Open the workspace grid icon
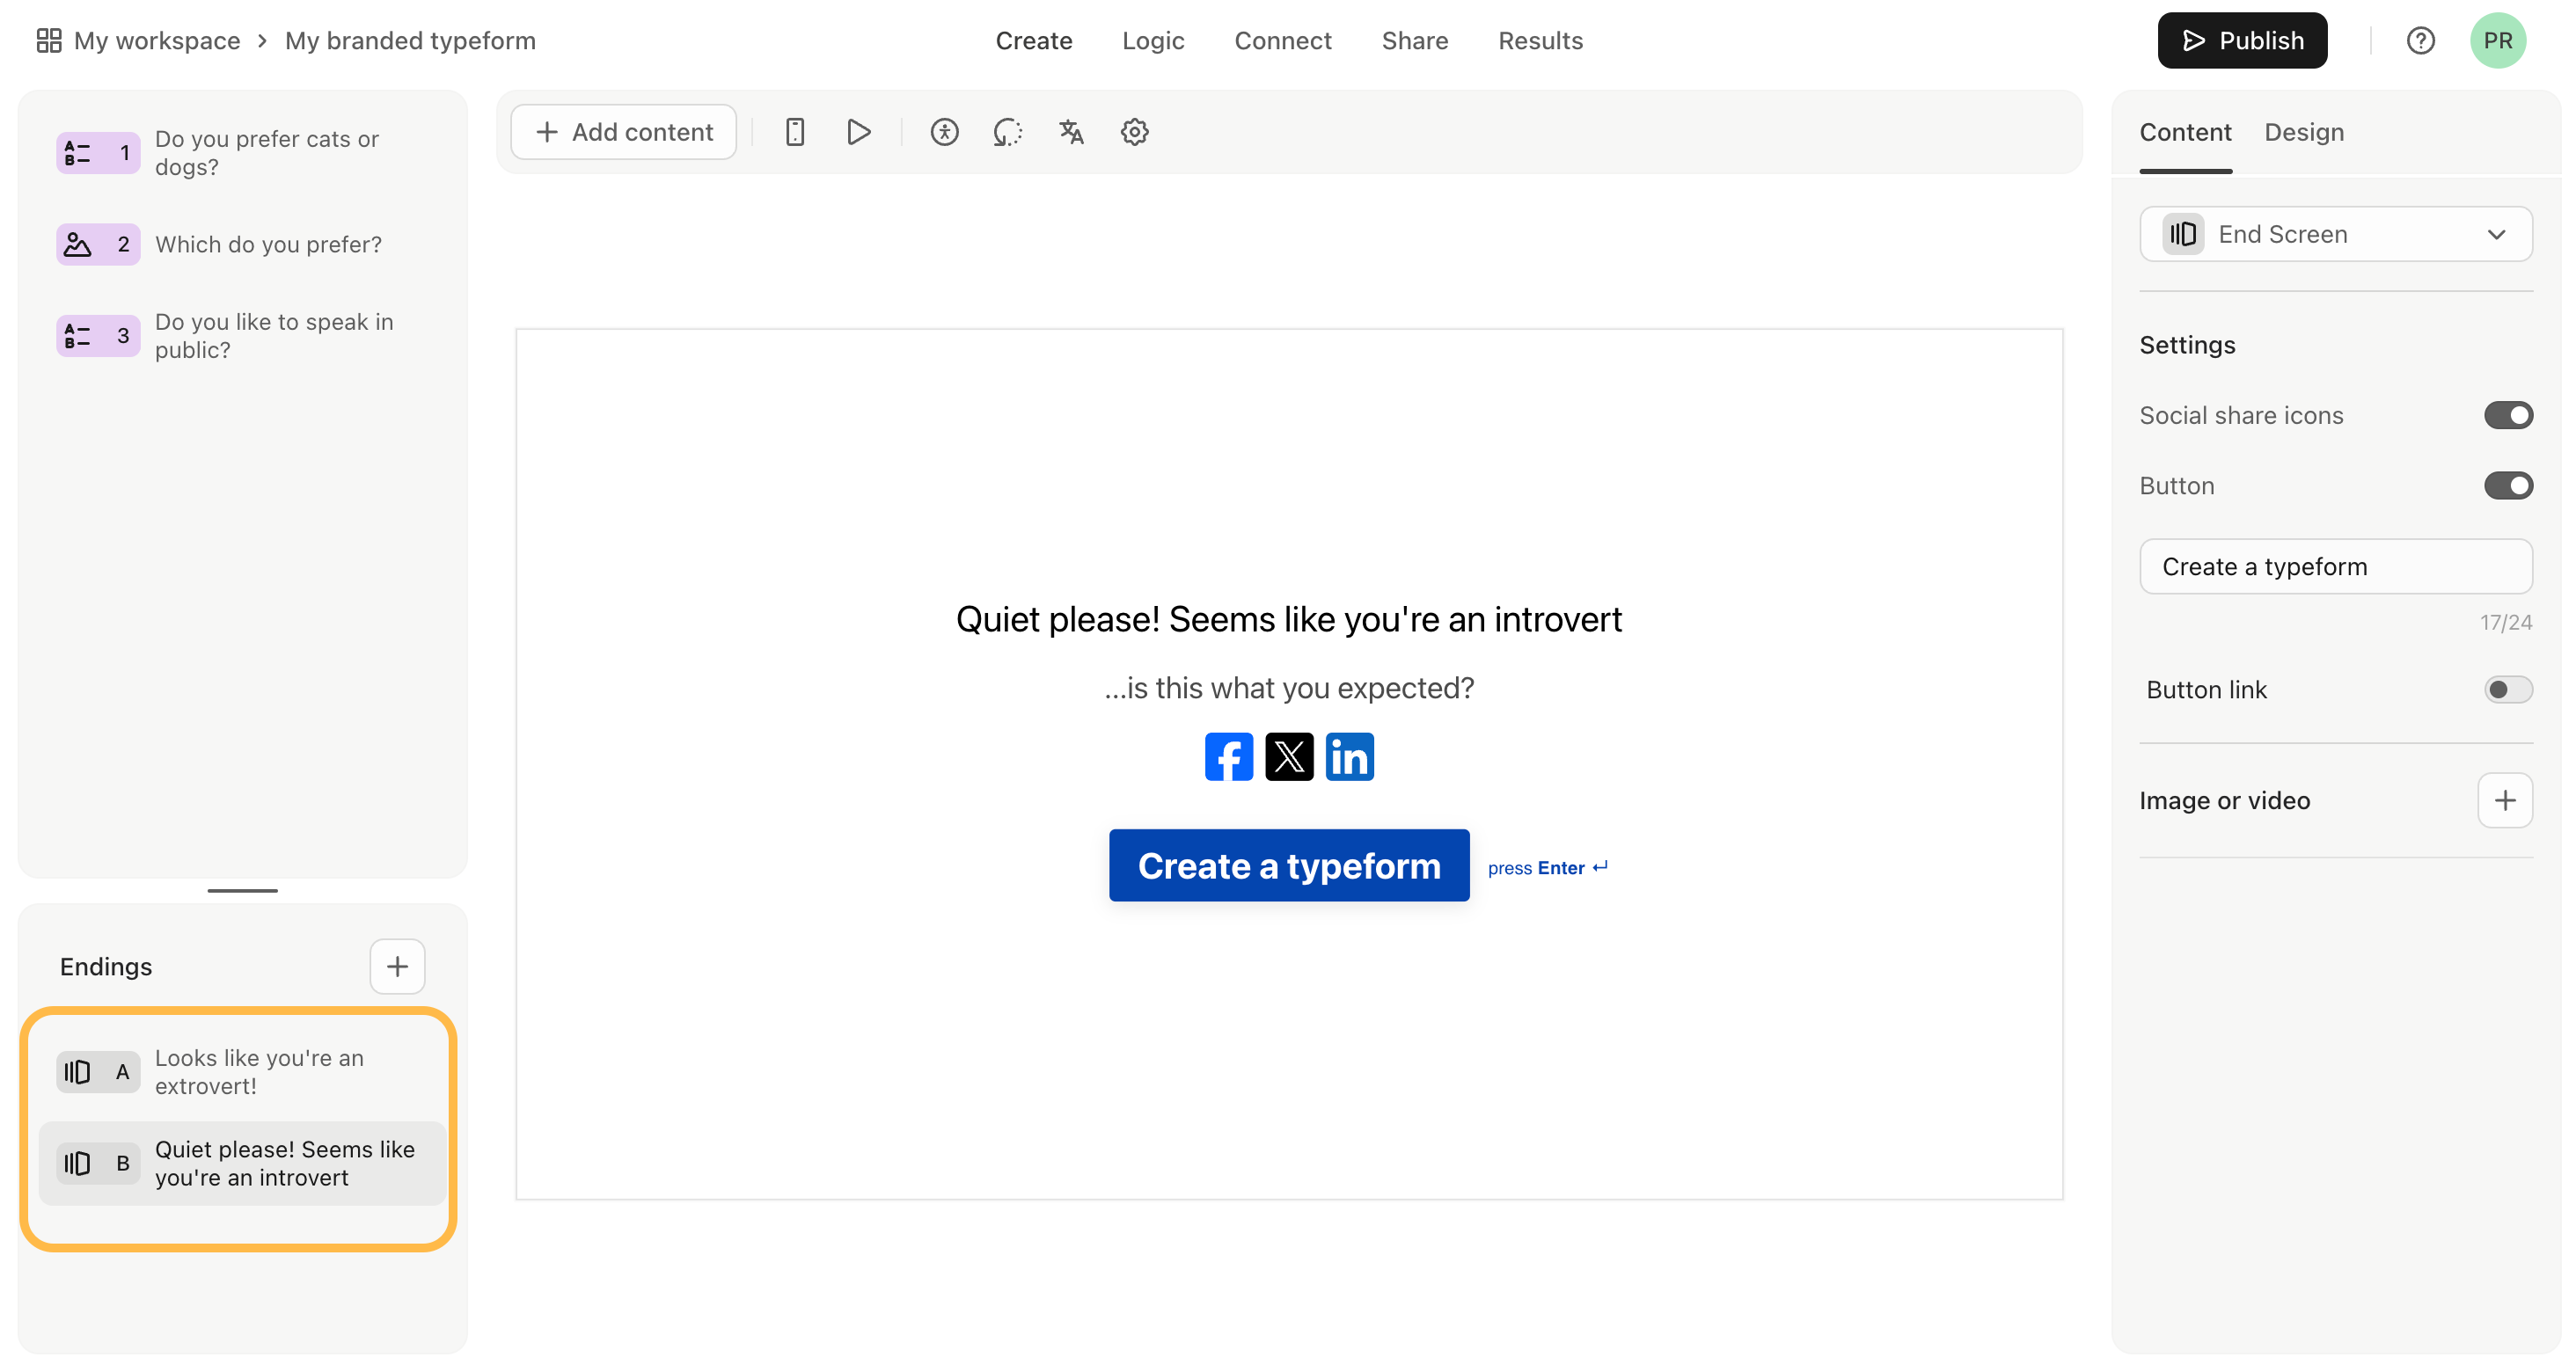Screen dimensions: 2576x1372 (49, 41)
